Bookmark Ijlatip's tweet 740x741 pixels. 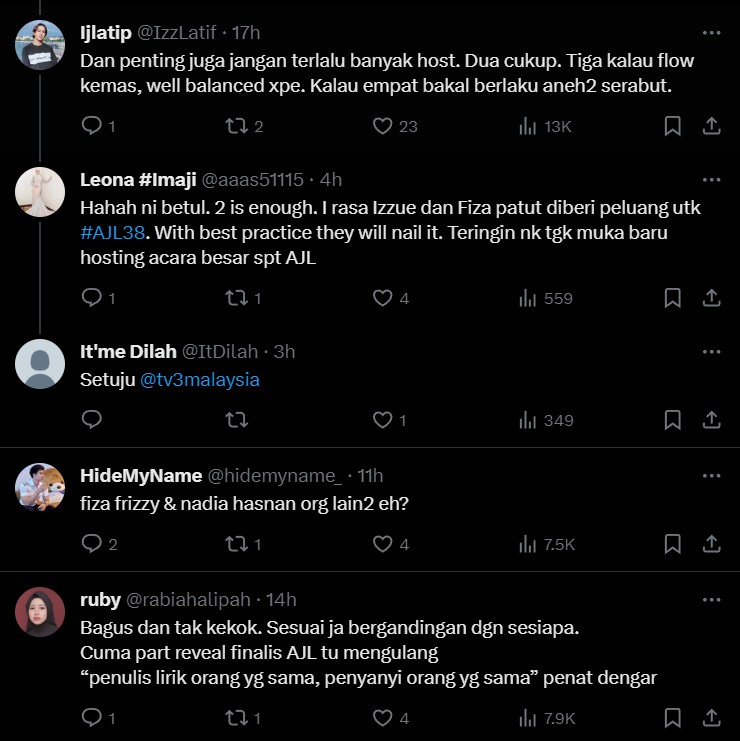(673, 126)
